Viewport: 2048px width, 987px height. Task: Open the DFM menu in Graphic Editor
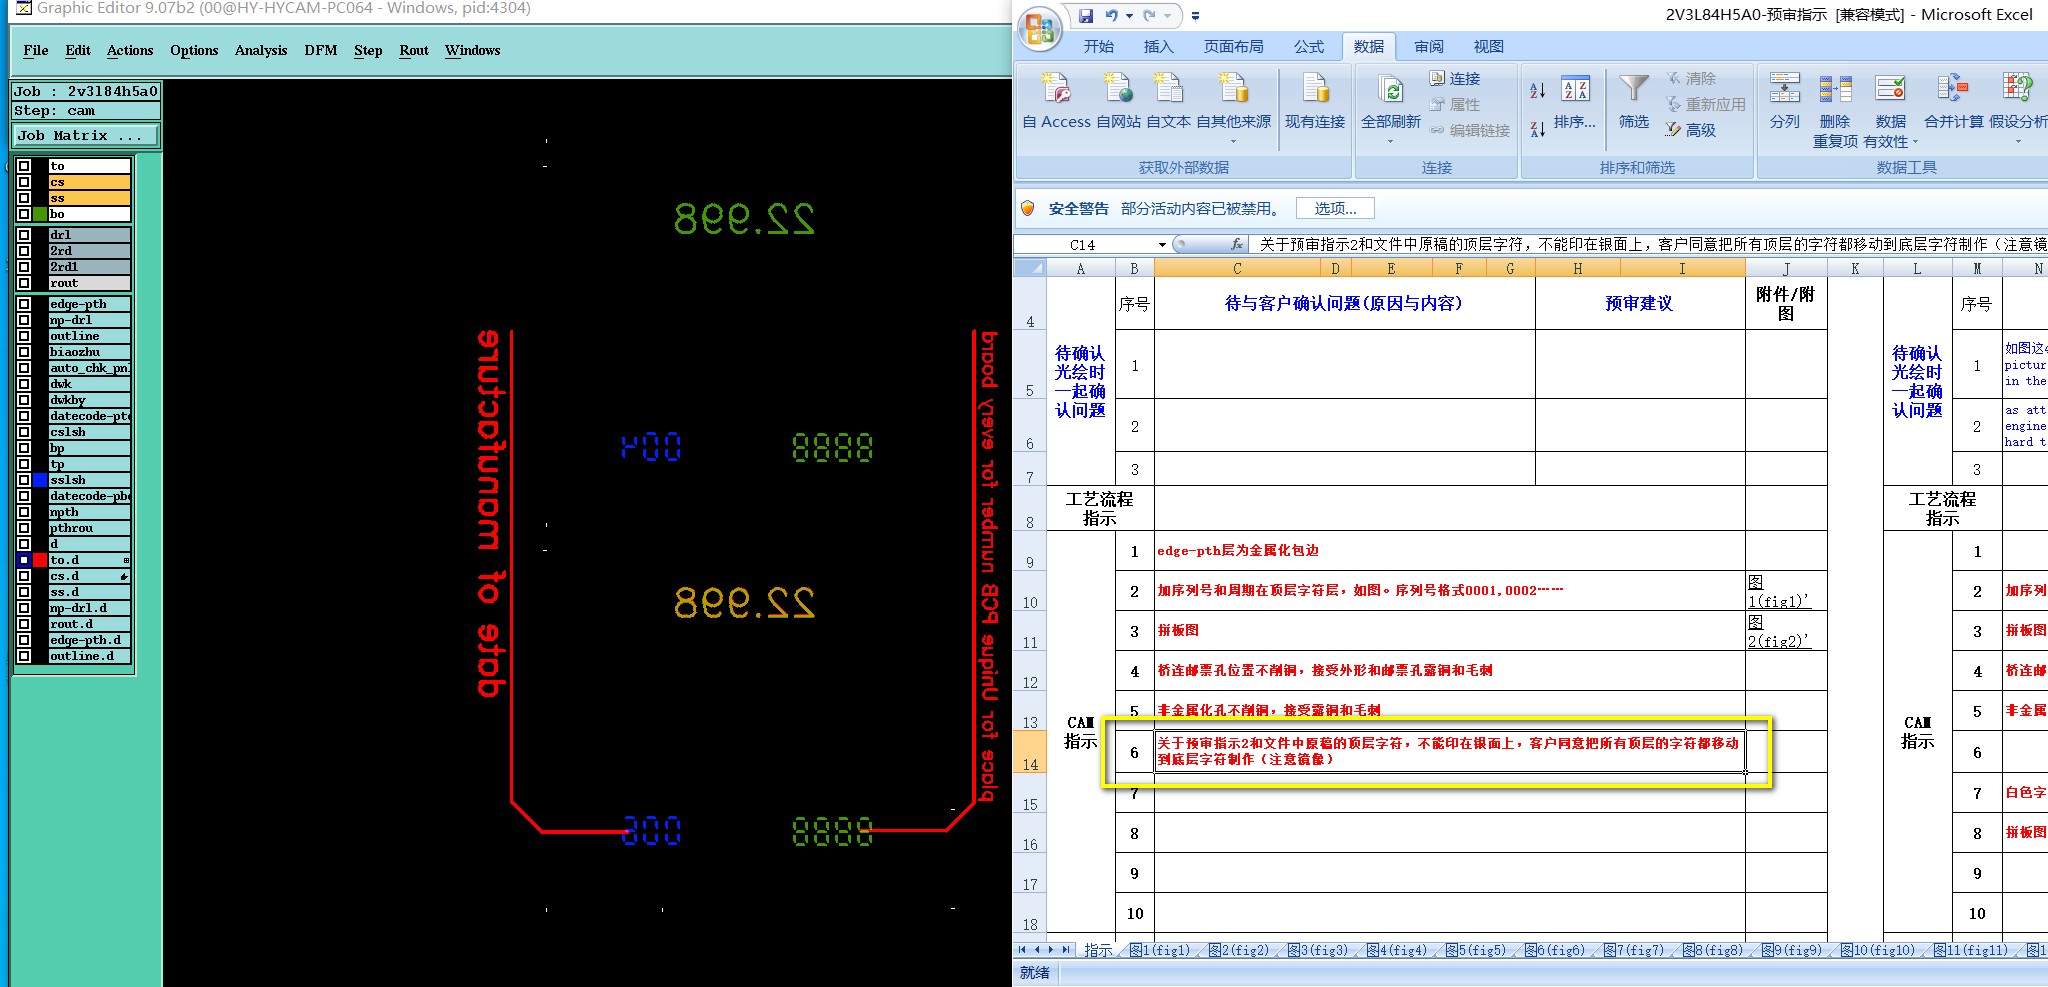(321, 50)
